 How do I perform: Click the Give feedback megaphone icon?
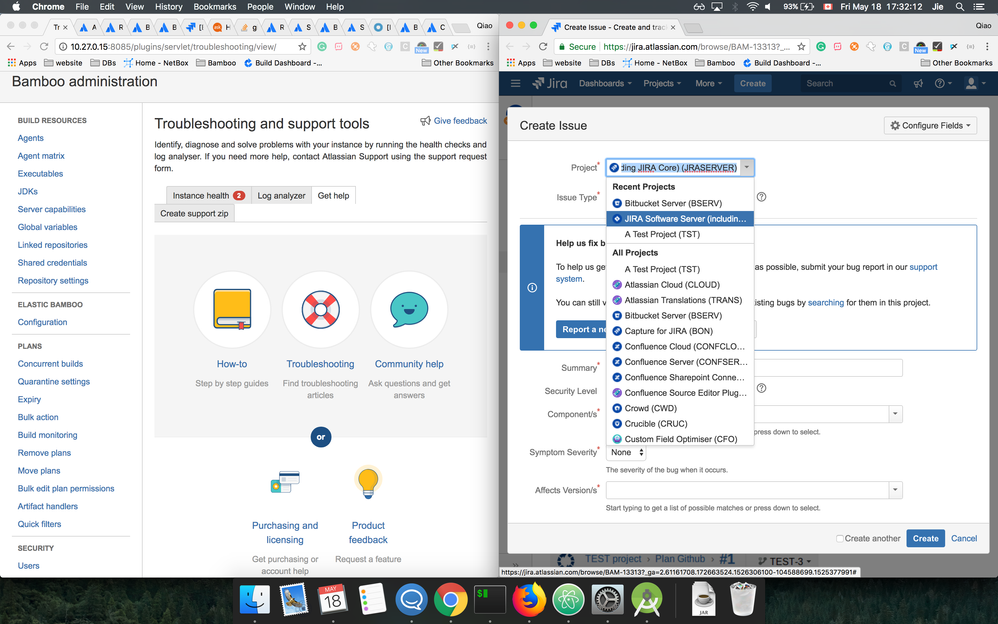[425, 121]
